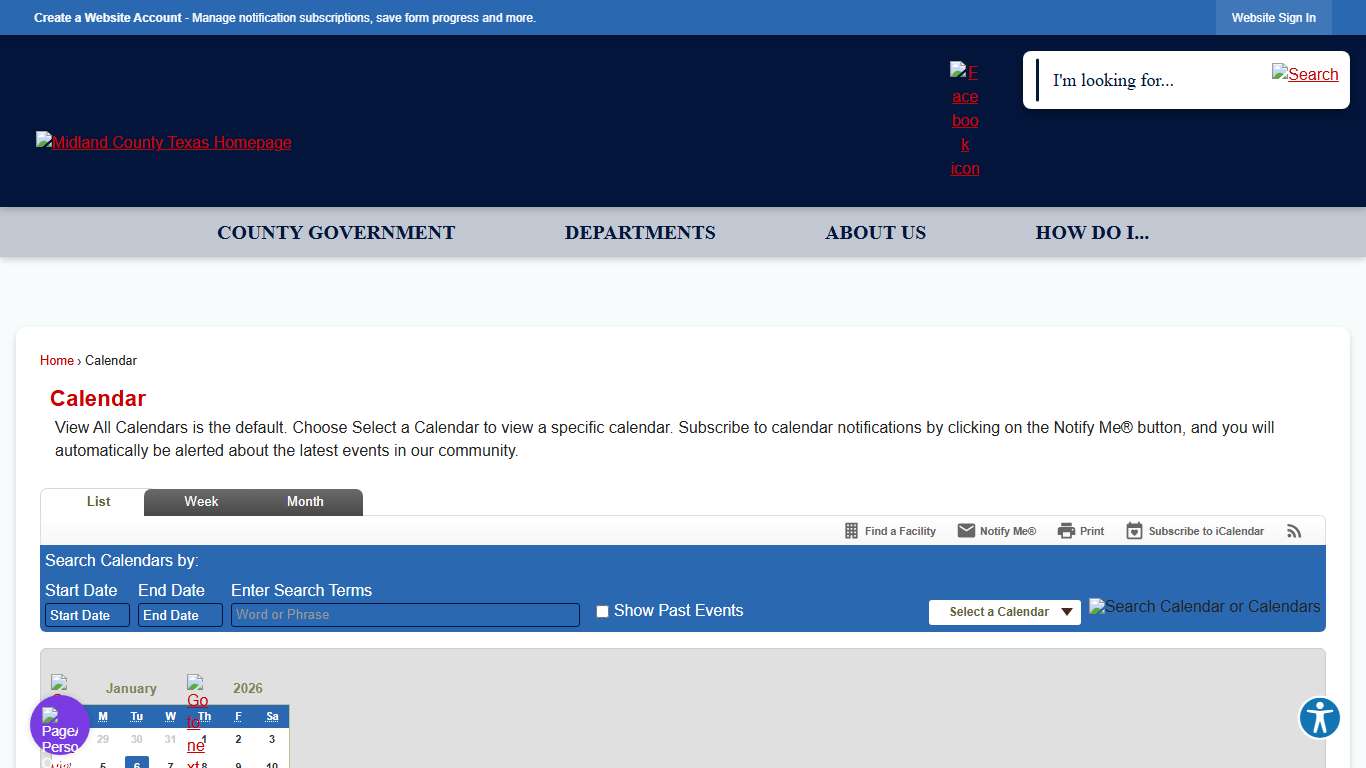Switch to the Week calendar tab
This screenshot has height=768, width=1366.
(201, 502)
